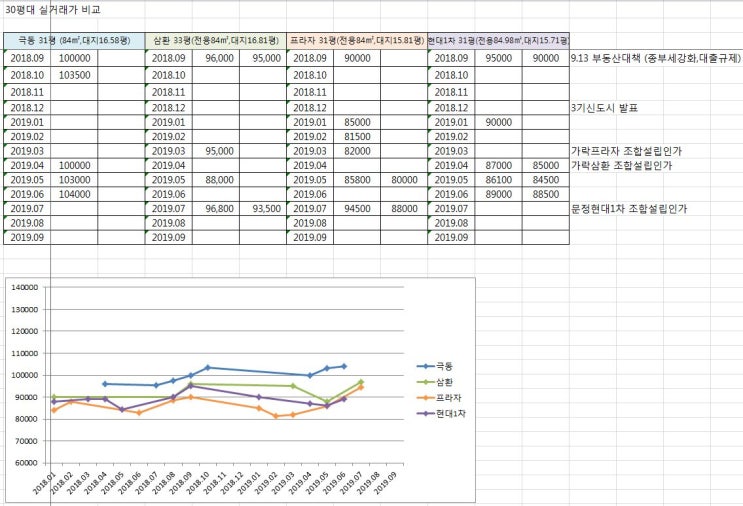
Task: Select 85000 in 프라자 2019.01 row
Action: (357, 122)
